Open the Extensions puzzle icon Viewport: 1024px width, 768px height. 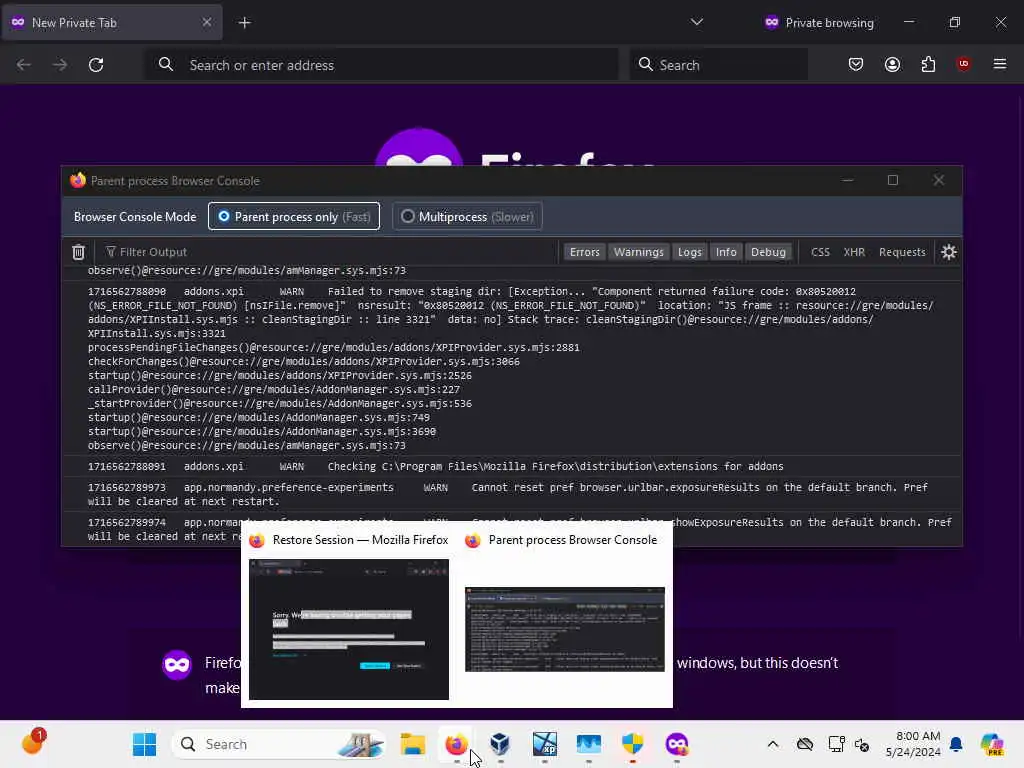928,65
